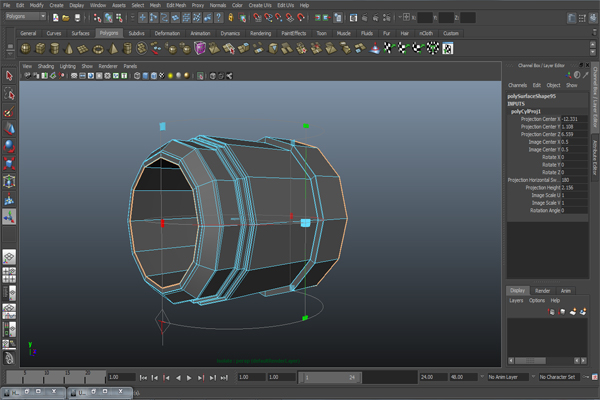This screenshot has height=400, width=600.
Task: Switch to single perspective view layout
Action: 9,257
